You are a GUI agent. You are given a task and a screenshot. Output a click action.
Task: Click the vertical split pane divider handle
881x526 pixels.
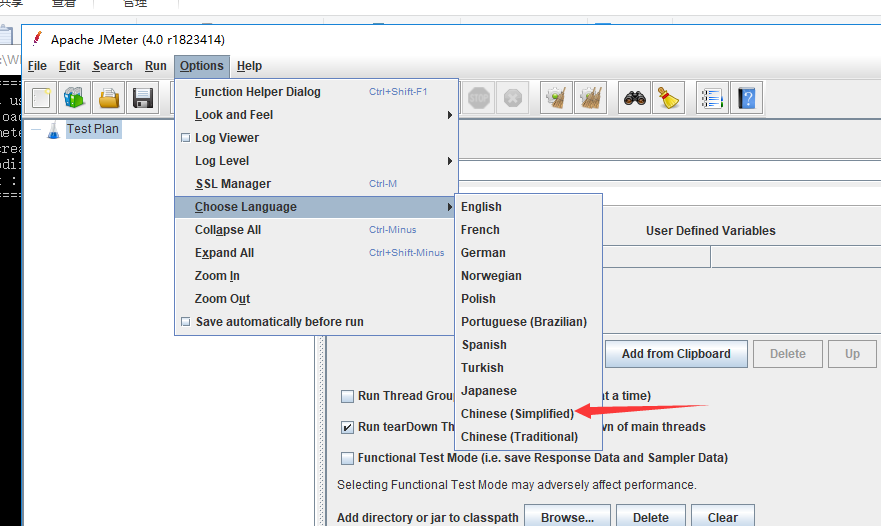(x=322, y=431)
